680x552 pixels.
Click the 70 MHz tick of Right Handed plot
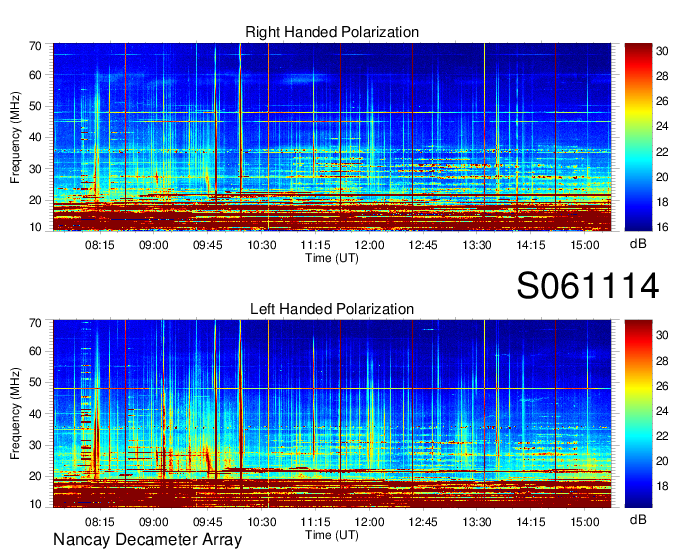[x=35, y=46]
